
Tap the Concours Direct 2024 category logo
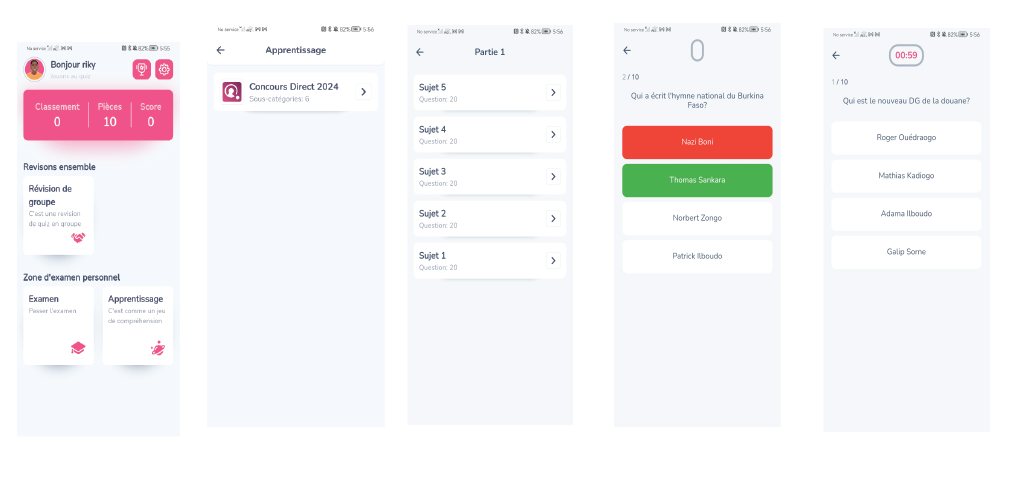click(x=232, y=91)
